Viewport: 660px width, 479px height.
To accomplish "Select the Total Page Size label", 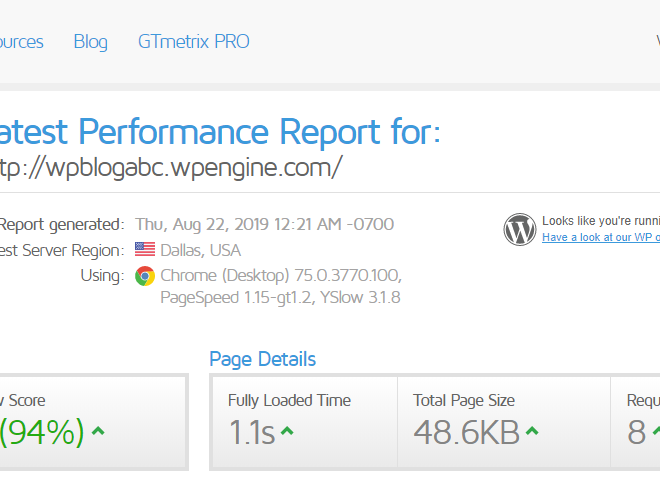I will pos(464,400).
